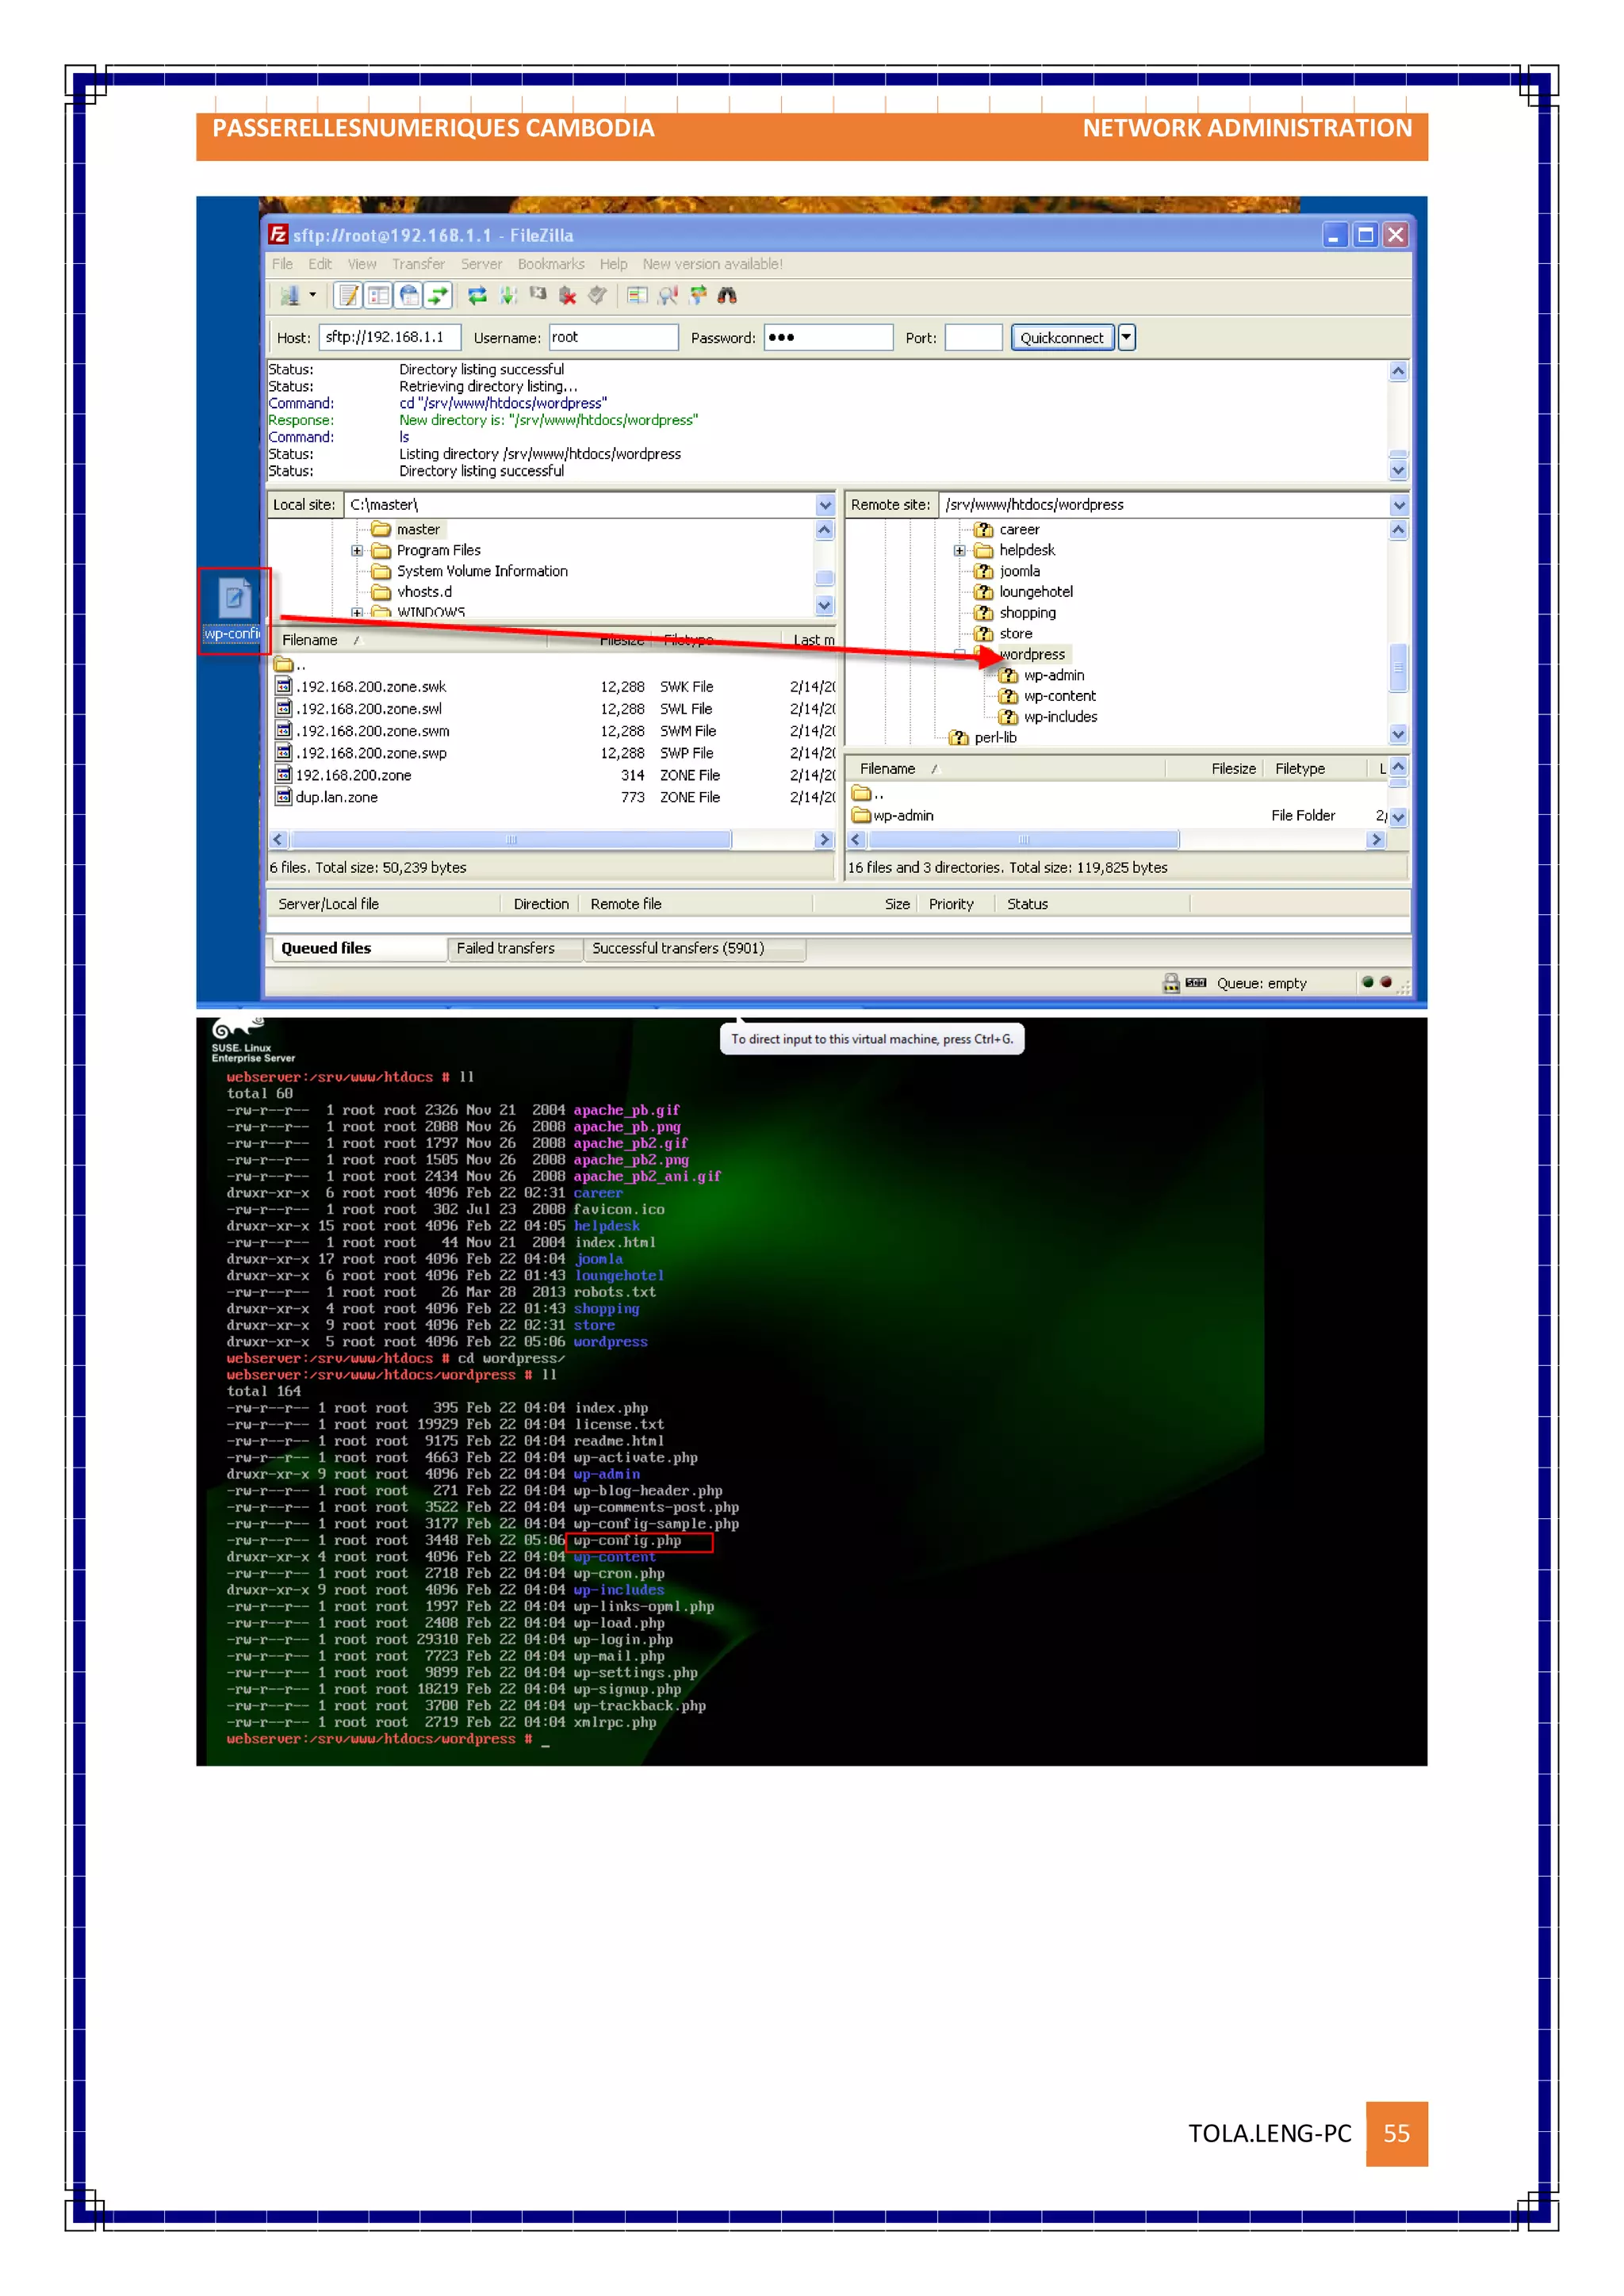The image size is (1624, 2296).
Task: Toggle transfer queue display icon
Action: (x=438, y=296)
